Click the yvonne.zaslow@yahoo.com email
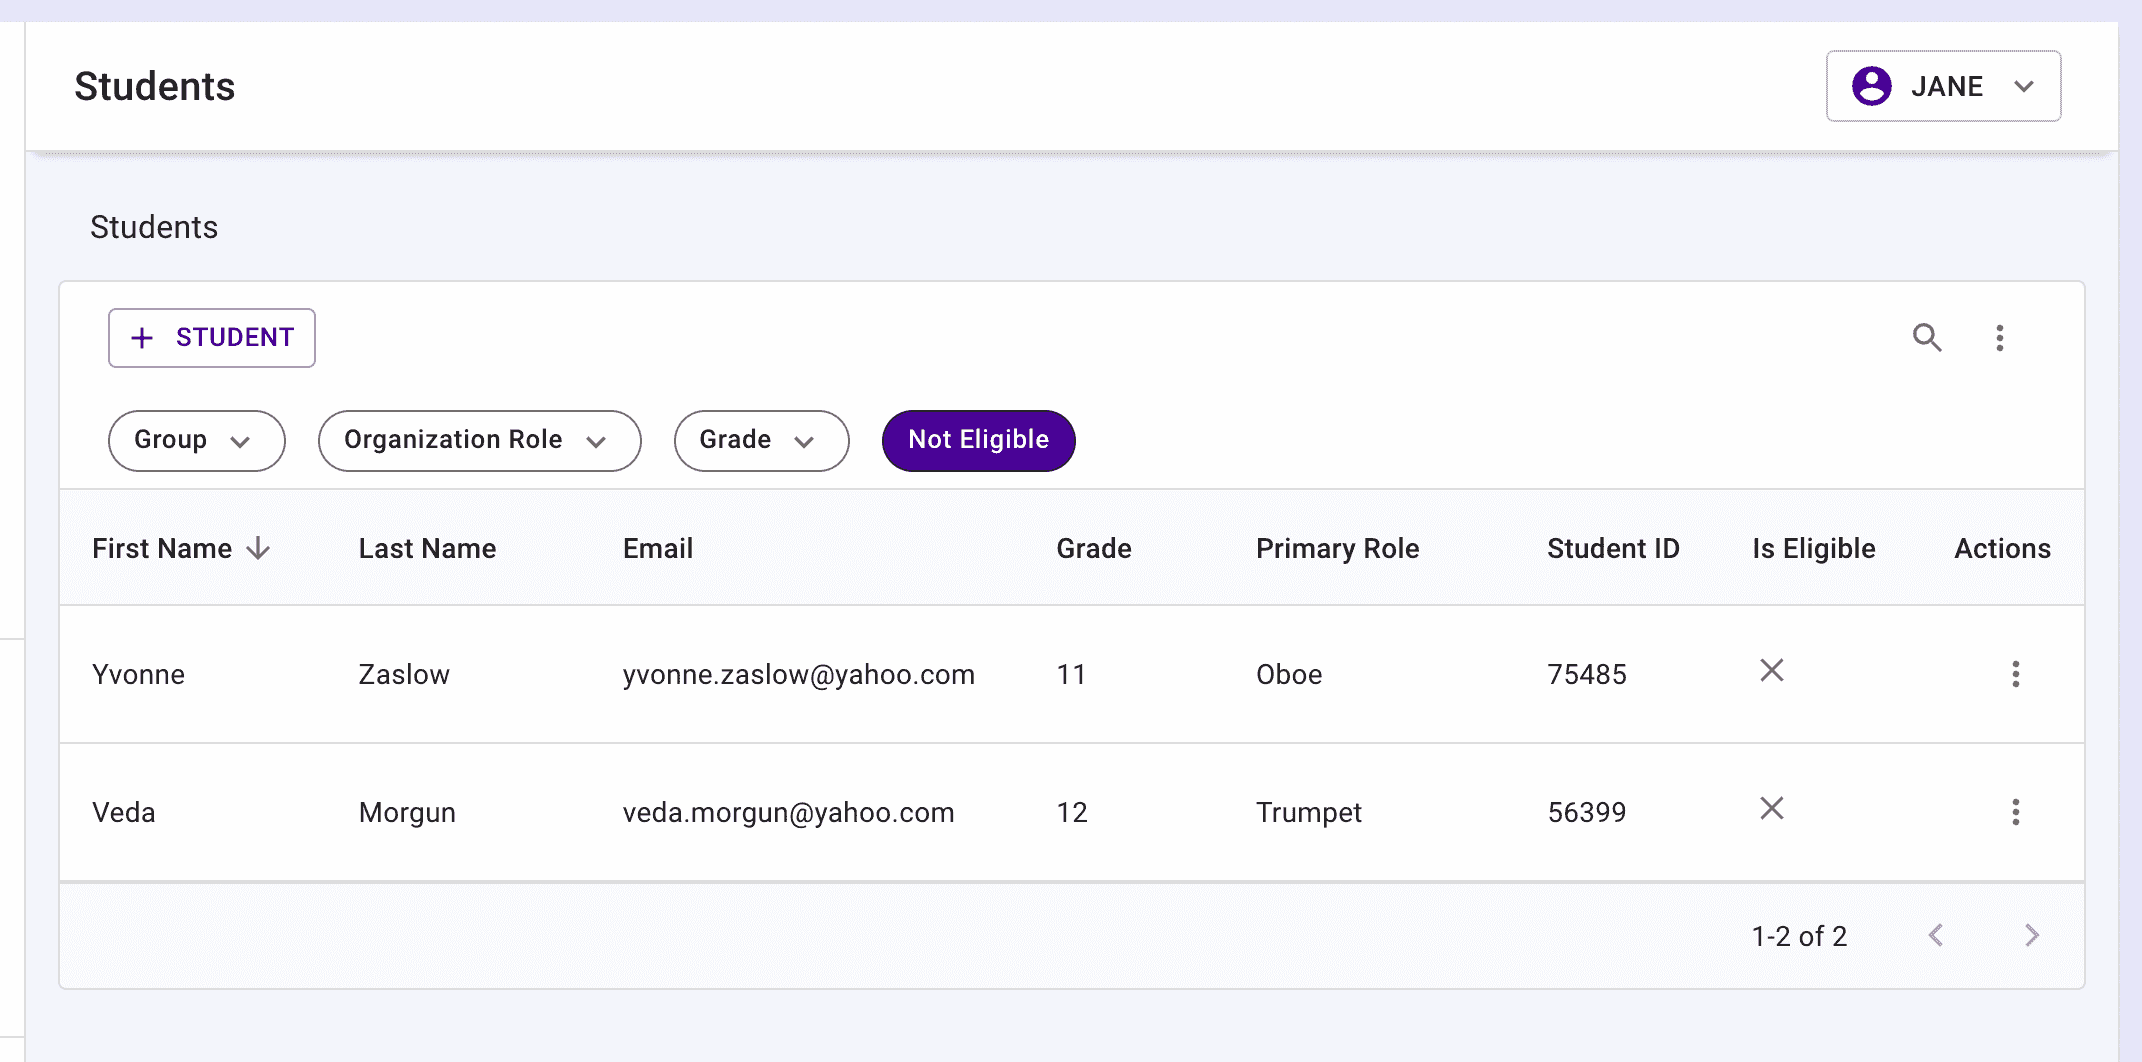The width and height of the screenshot is (2142, 1062). click(x=798, y=675)
